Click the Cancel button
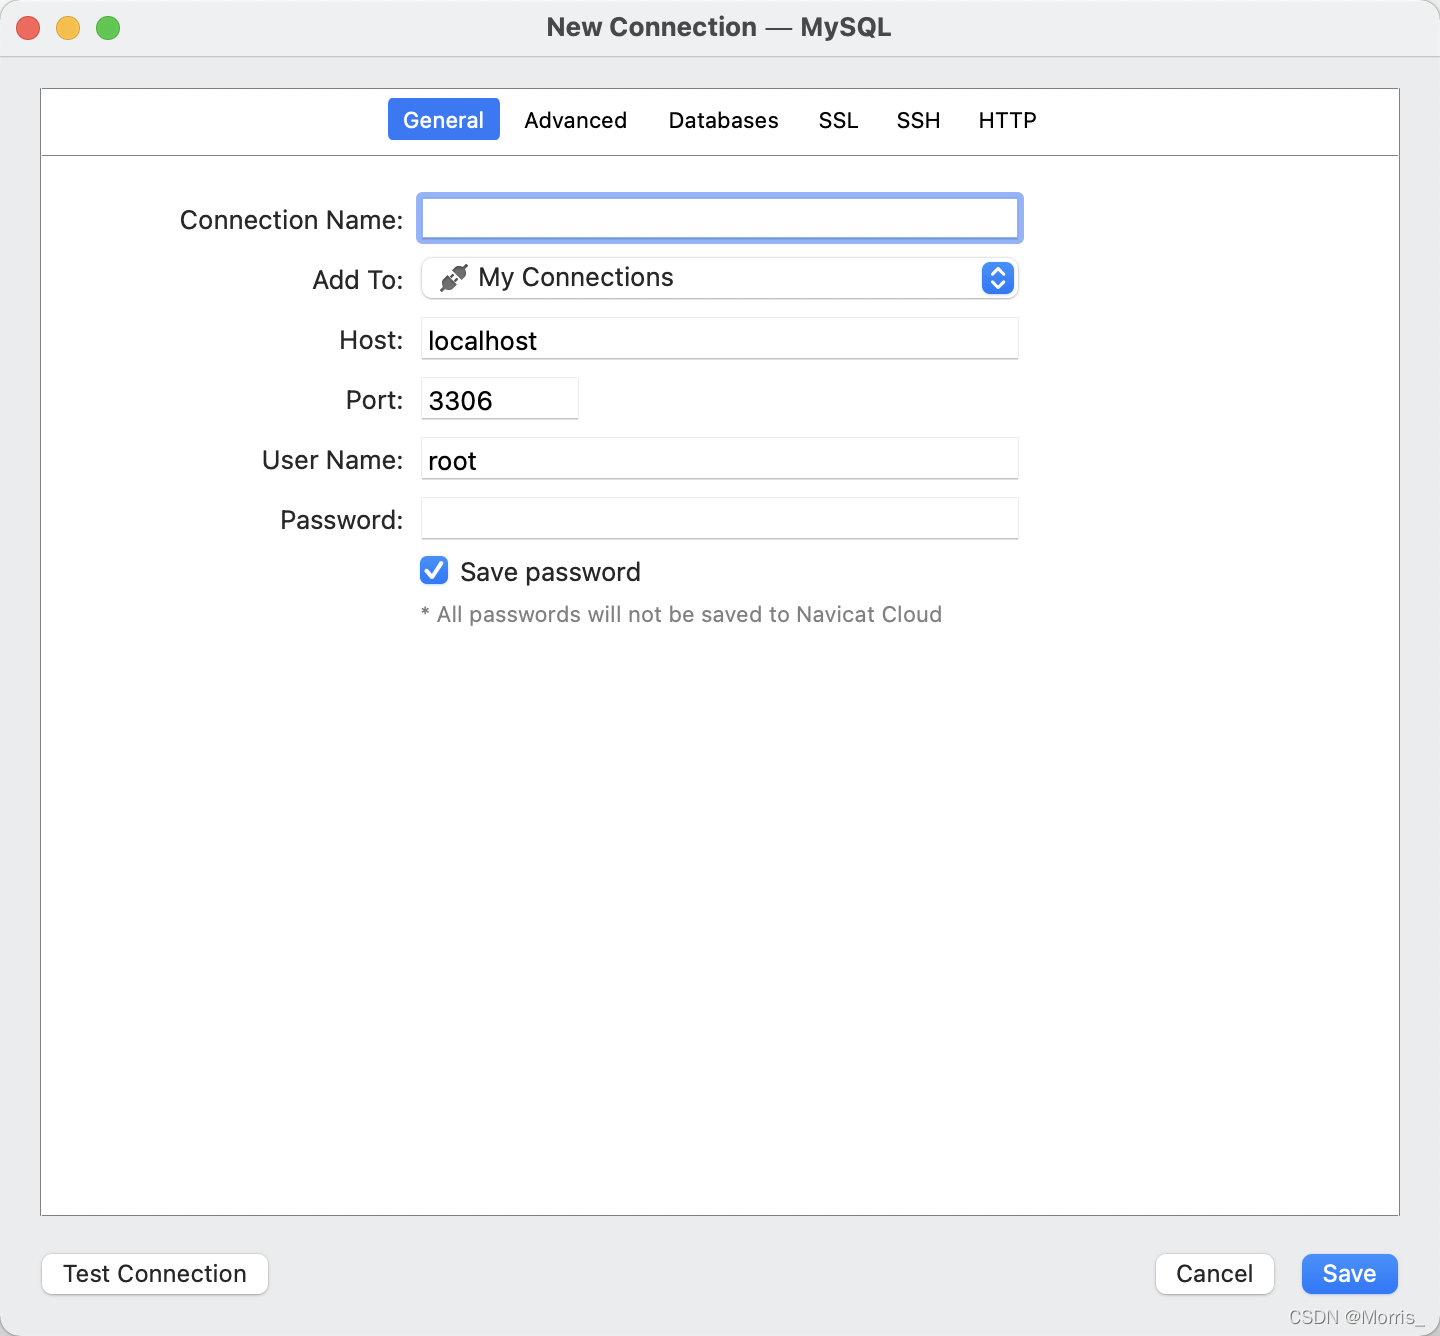Screen dimensions: 1440x1336 tap(1215, 1274)
